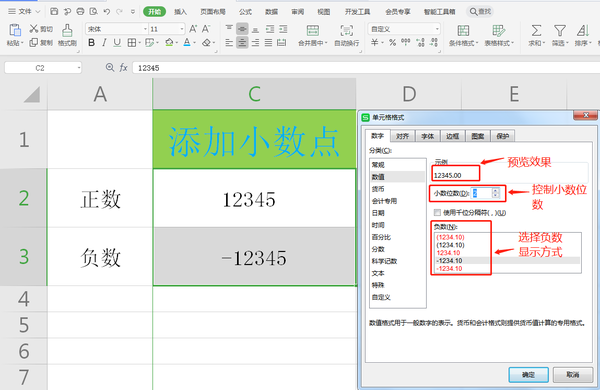Open the 字体 tab in the dialog

coord(427,136)
